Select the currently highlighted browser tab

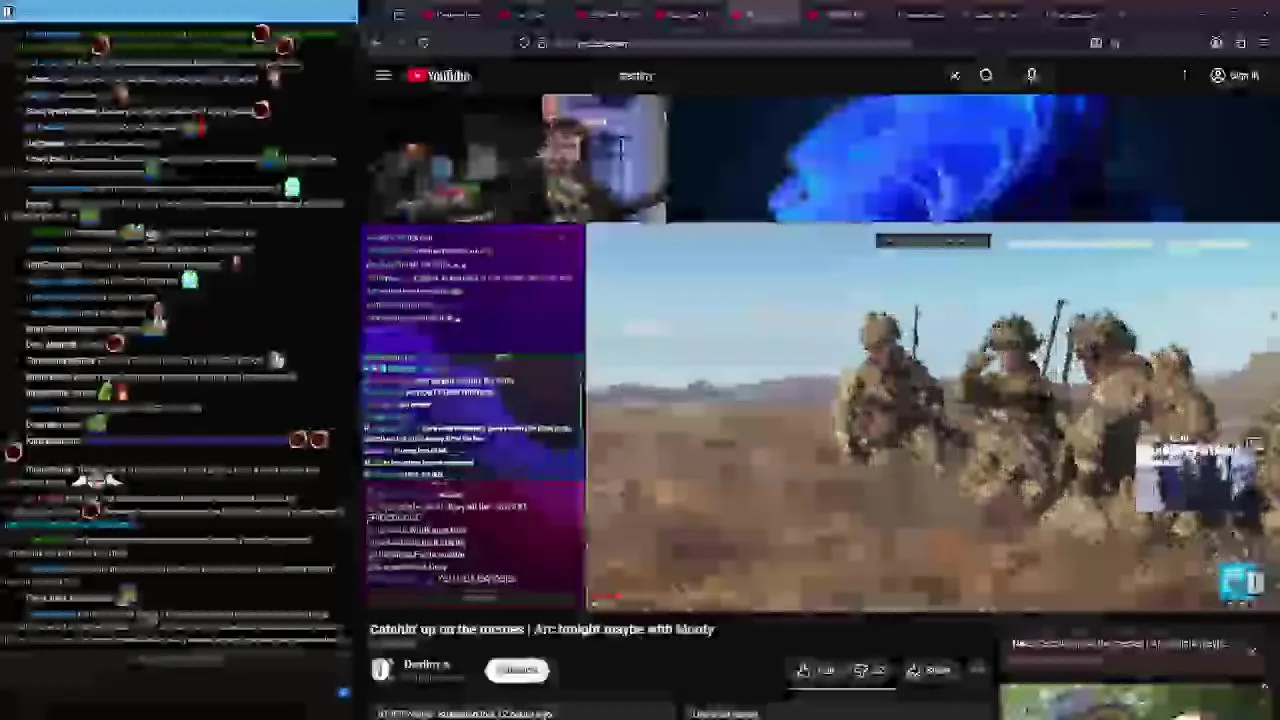(765, 15)
